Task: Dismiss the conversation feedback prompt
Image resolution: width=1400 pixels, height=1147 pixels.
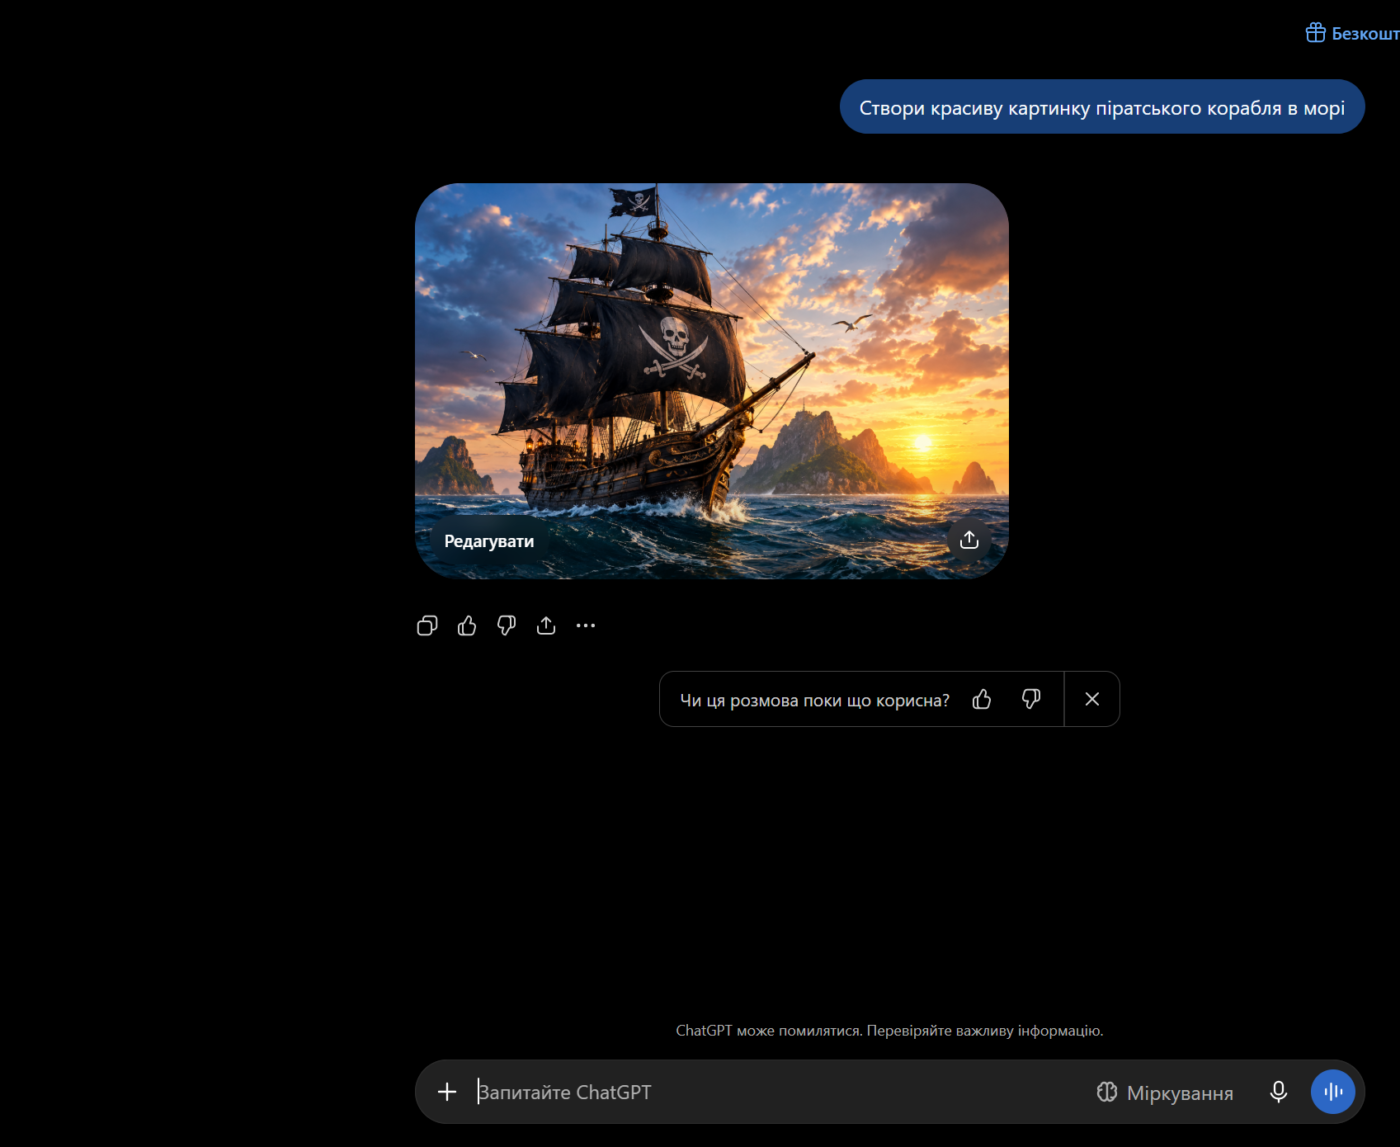Action: (x=1092, y=699)
